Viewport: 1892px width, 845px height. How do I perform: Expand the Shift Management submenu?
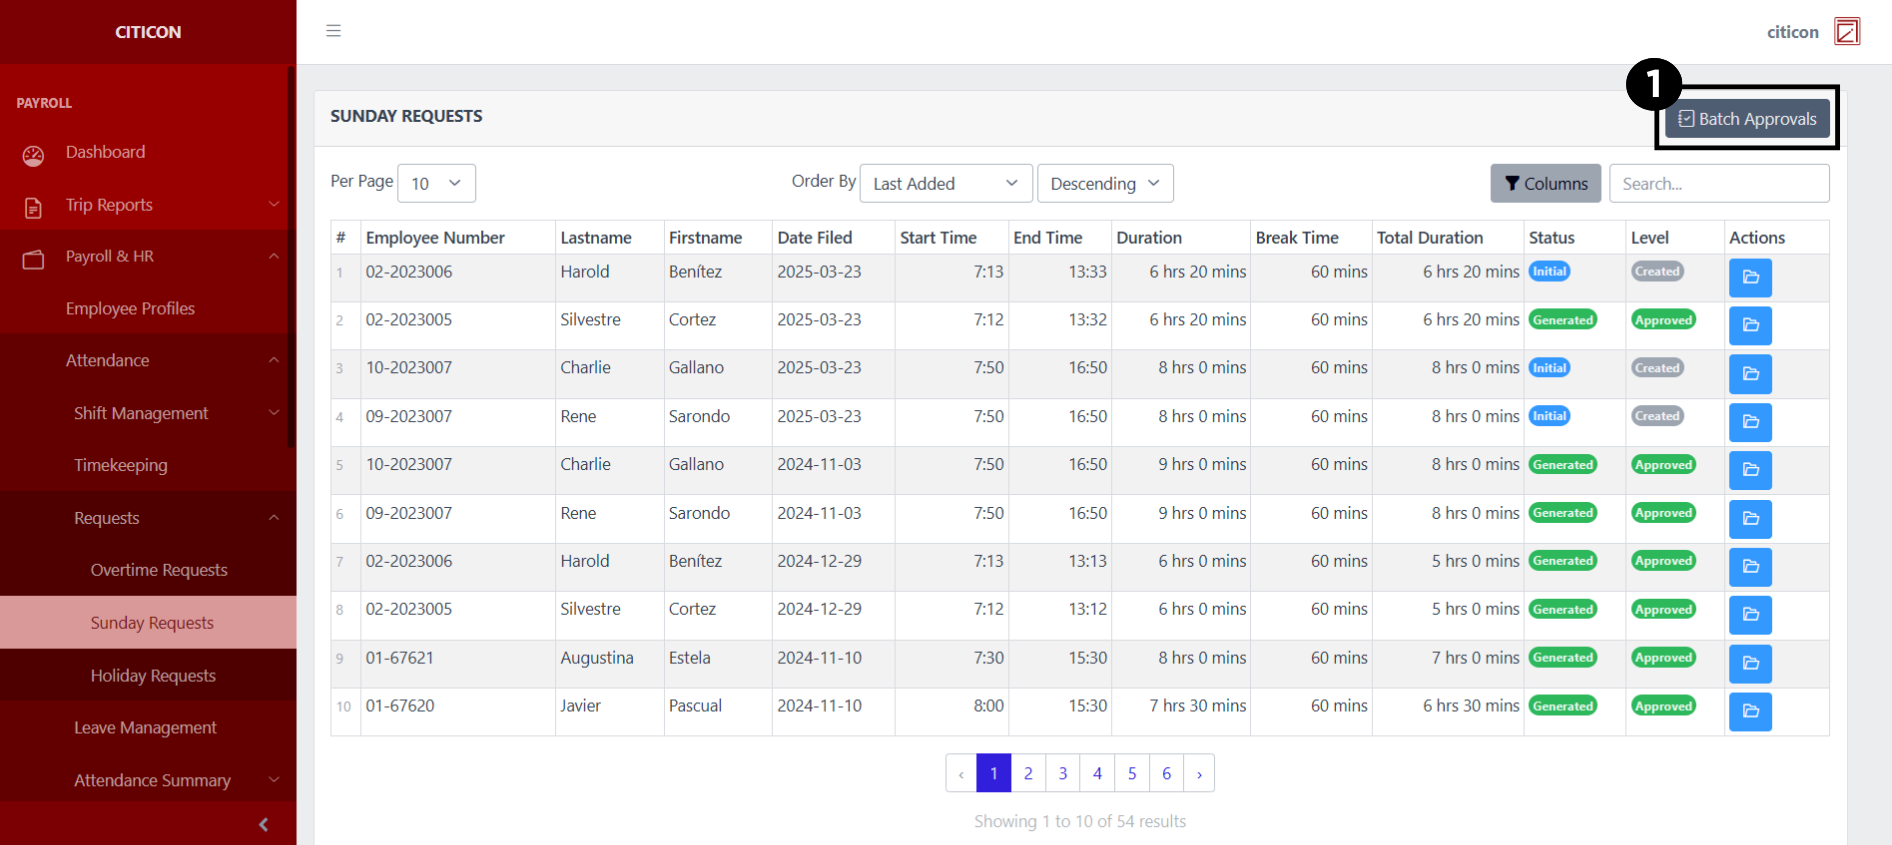click(x=273, y=413)
